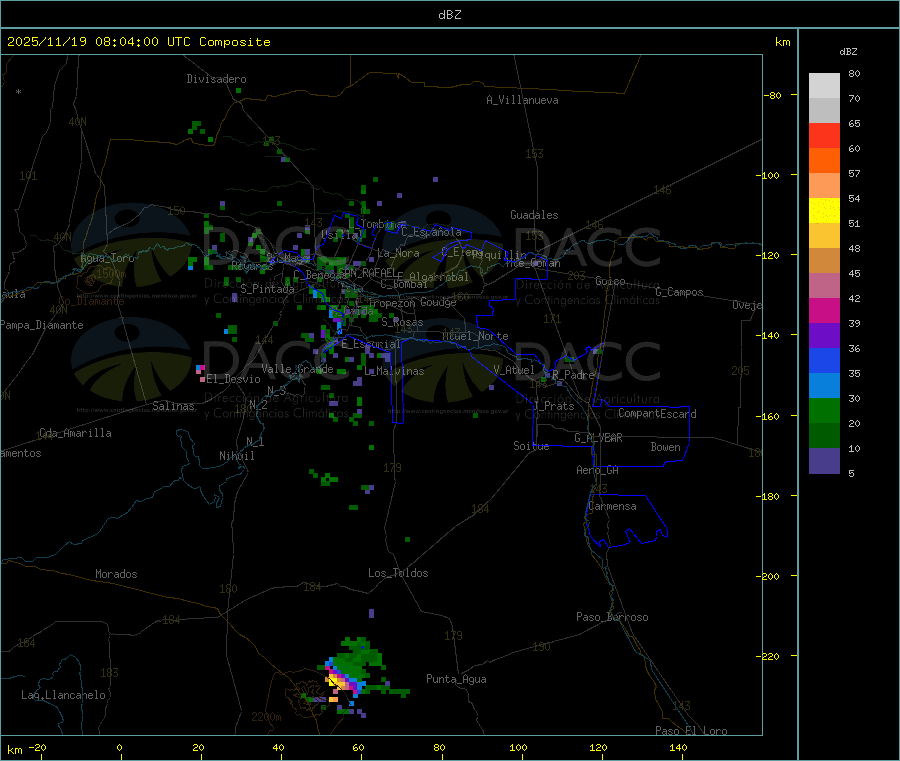This screenshot has width=900, height=761.
Task: Select the light gray 70 dBZ legend swatch
Action: (x=824, y=111)
